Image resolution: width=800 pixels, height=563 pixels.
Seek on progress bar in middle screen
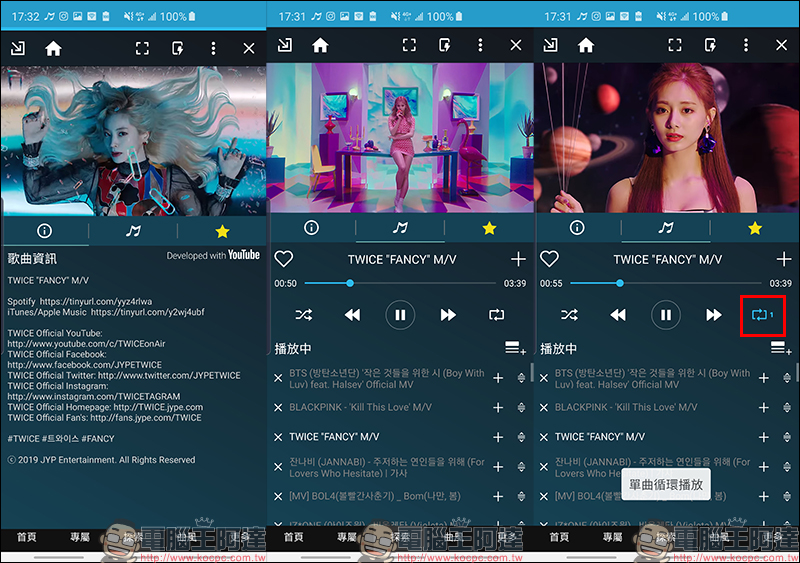(400, 283)
